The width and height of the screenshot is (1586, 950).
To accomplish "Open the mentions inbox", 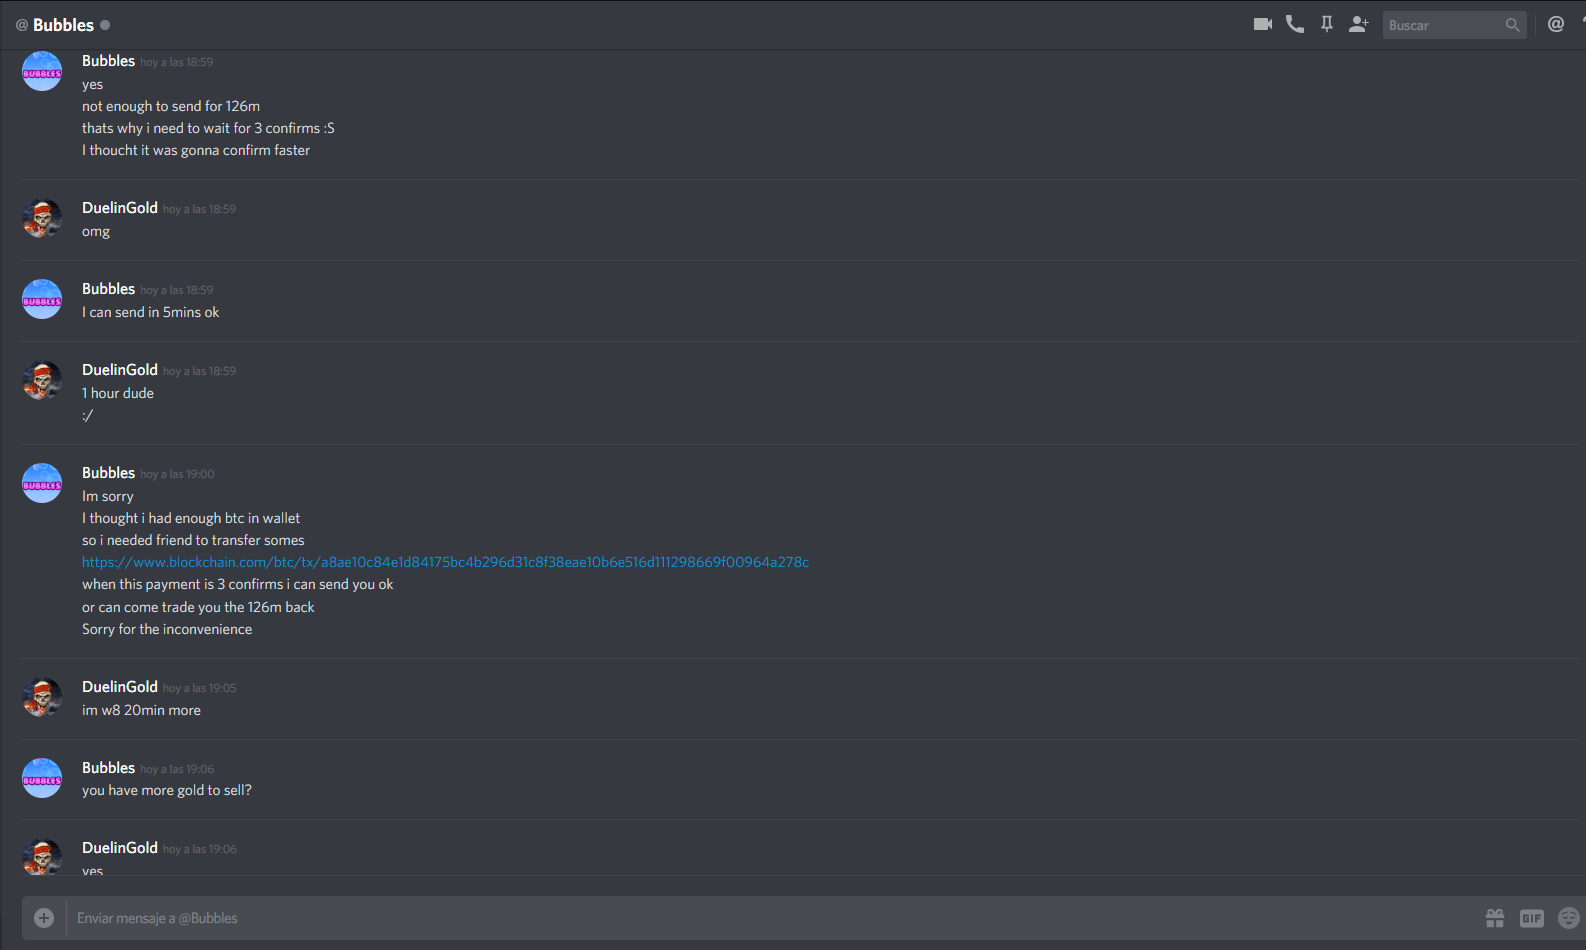I will (x=1556, y=24).
